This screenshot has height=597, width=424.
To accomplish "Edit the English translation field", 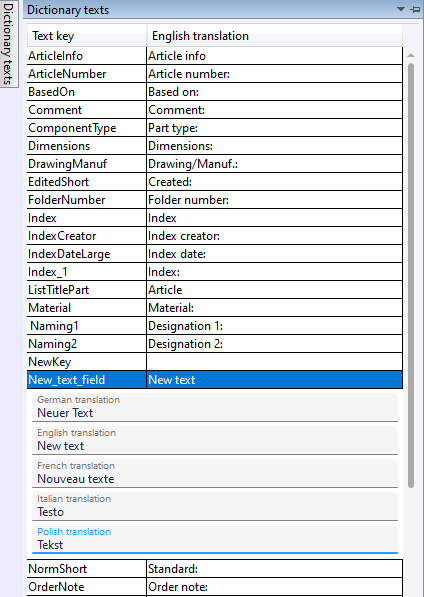I will [215, 441].
